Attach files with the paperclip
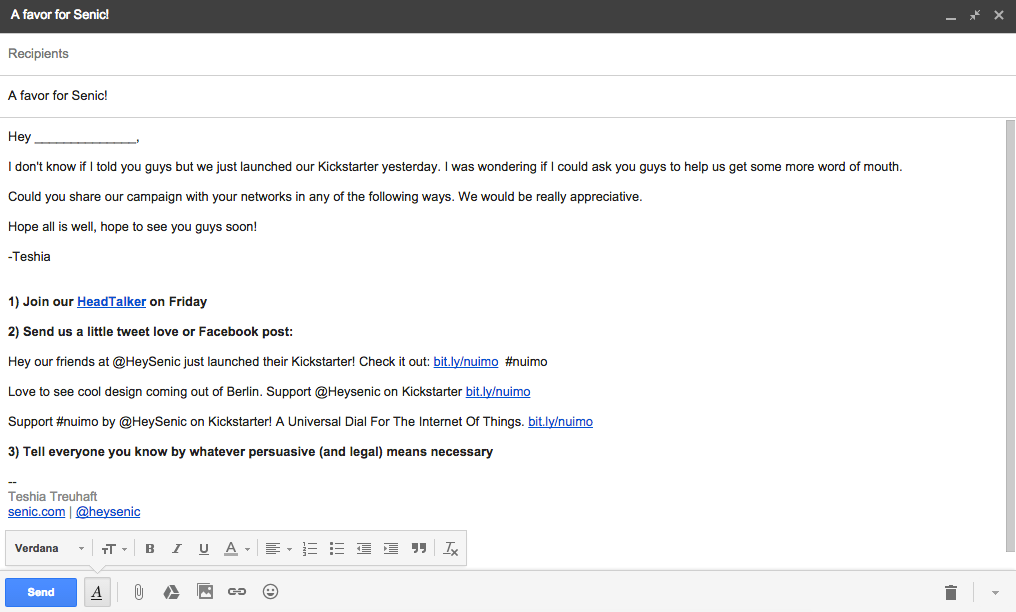Screen dimensions: 1016x612 pyautogui.click(x=139, y=592)
